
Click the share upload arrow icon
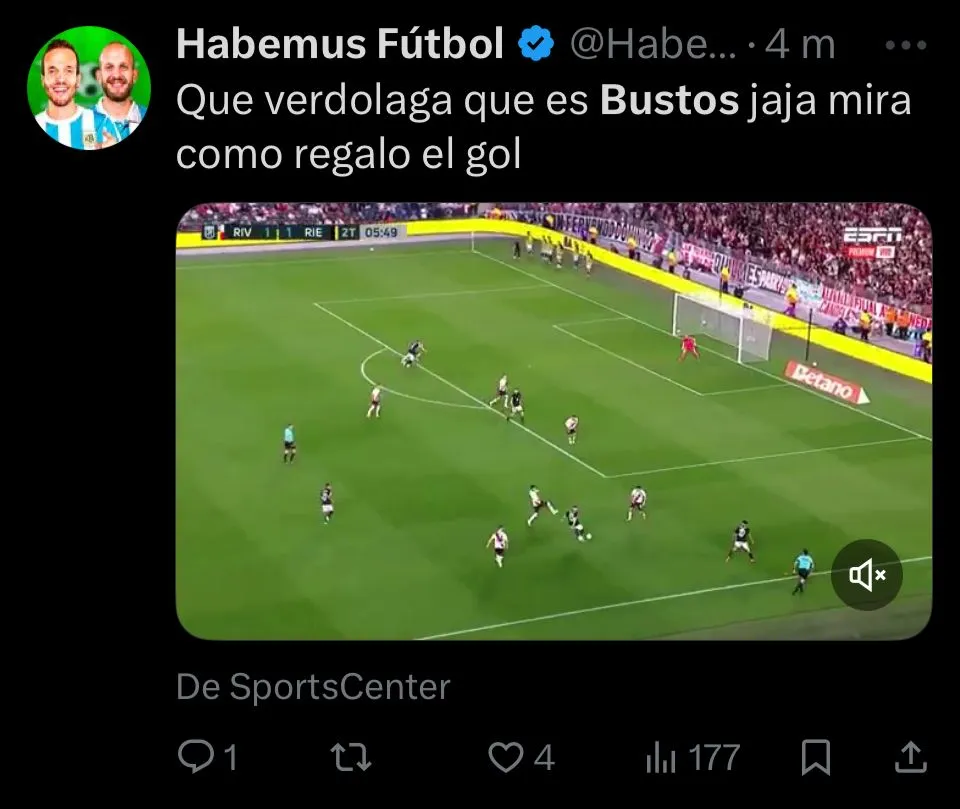coord(911,756)
